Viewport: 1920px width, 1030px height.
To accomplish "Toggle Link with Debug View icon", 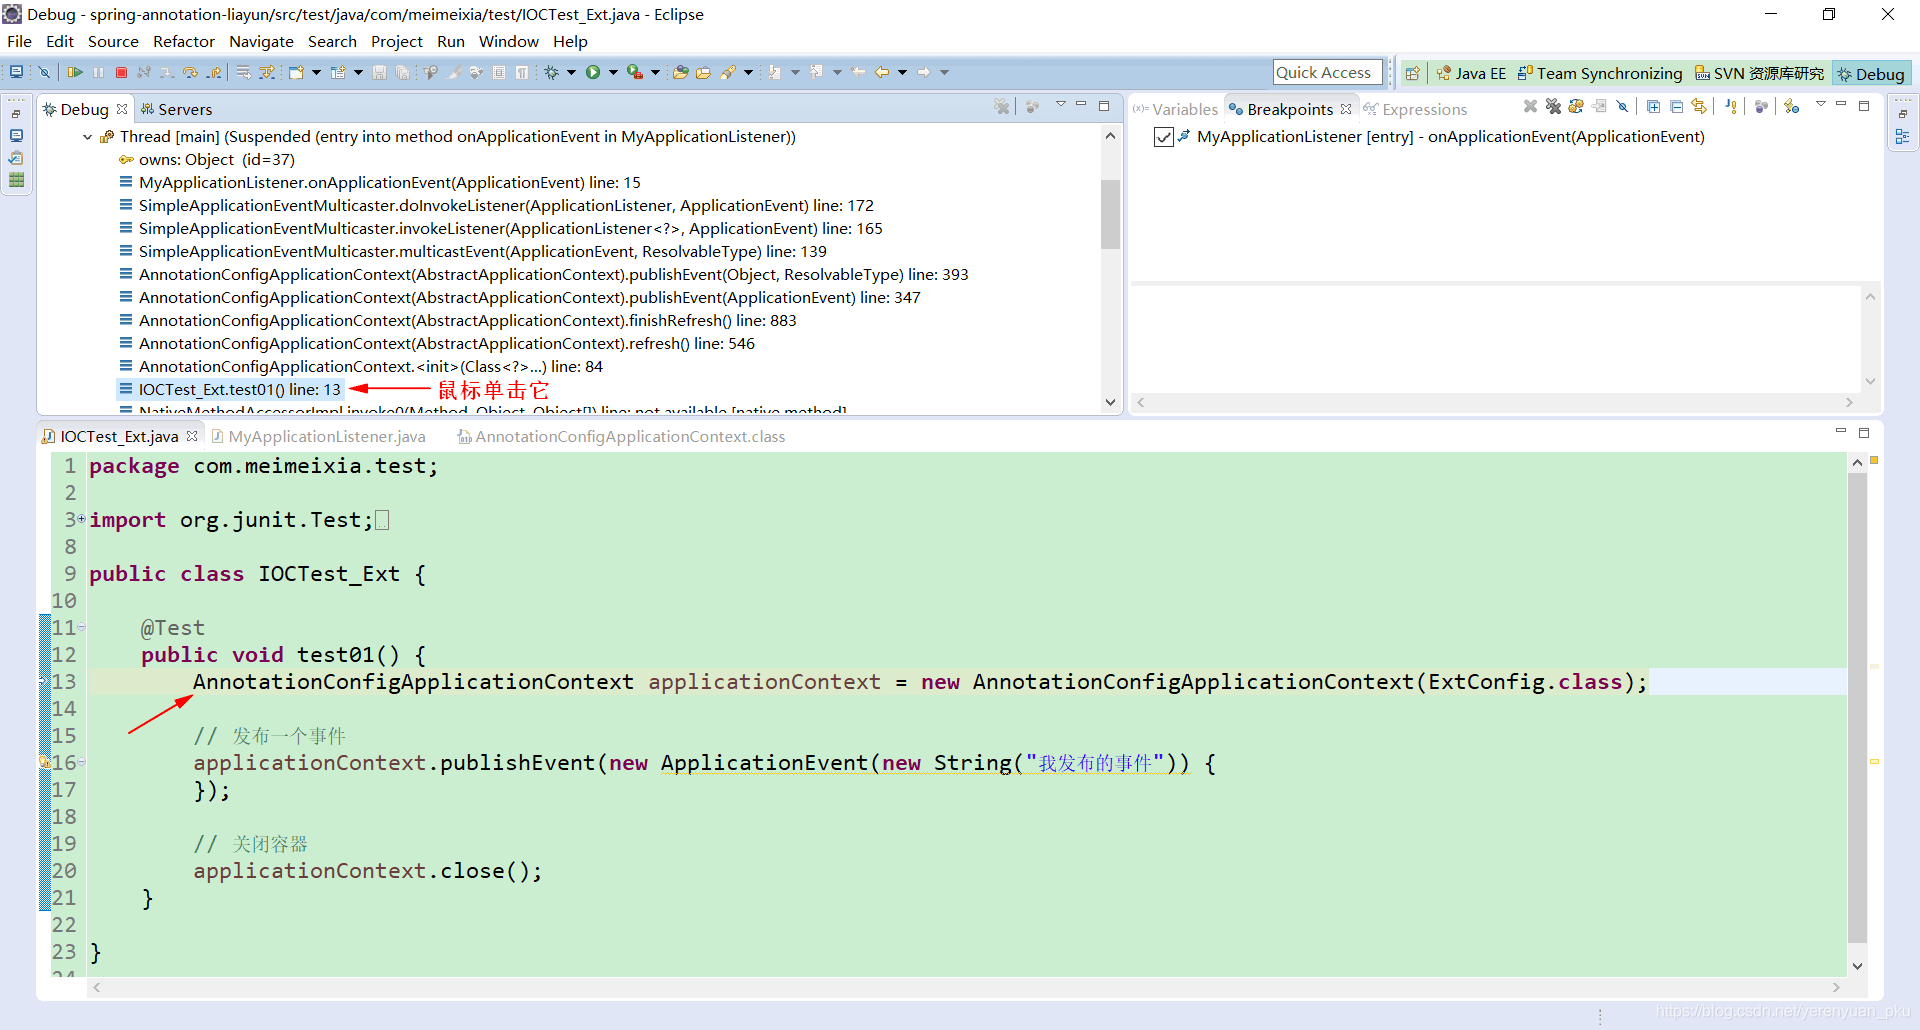I will [1699, 106].
